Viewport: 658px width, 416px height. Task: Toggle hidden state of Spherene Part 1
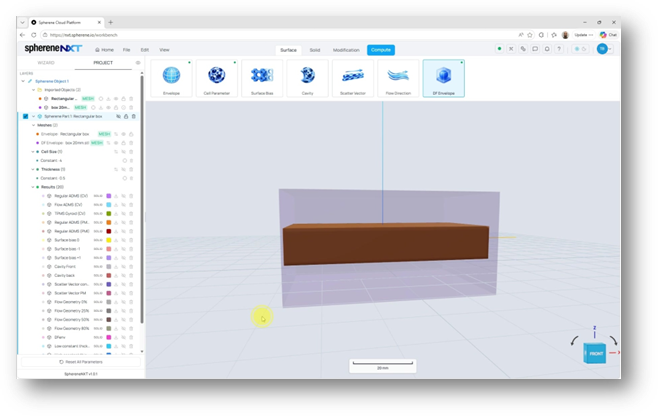tap(118, 116)
